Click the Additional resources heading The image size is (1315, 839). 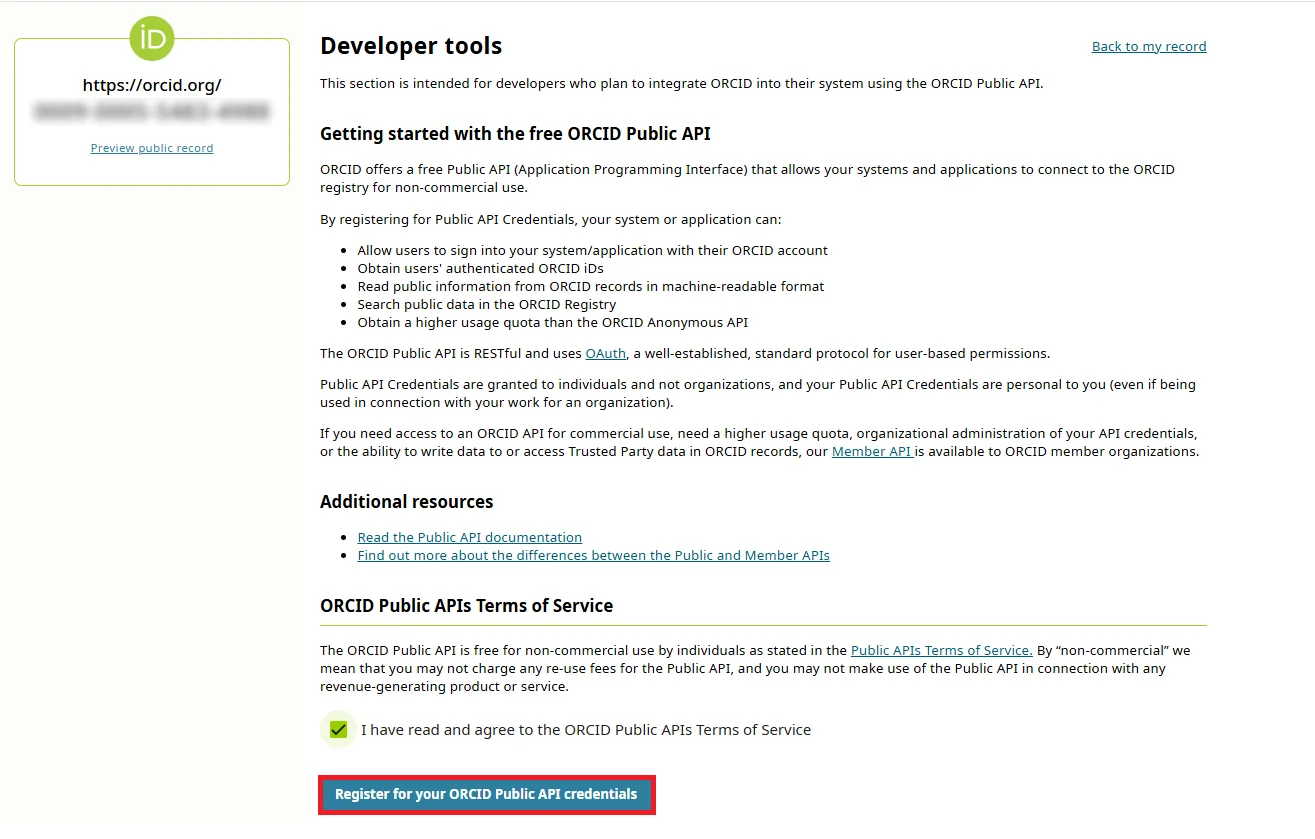(406, 501)
